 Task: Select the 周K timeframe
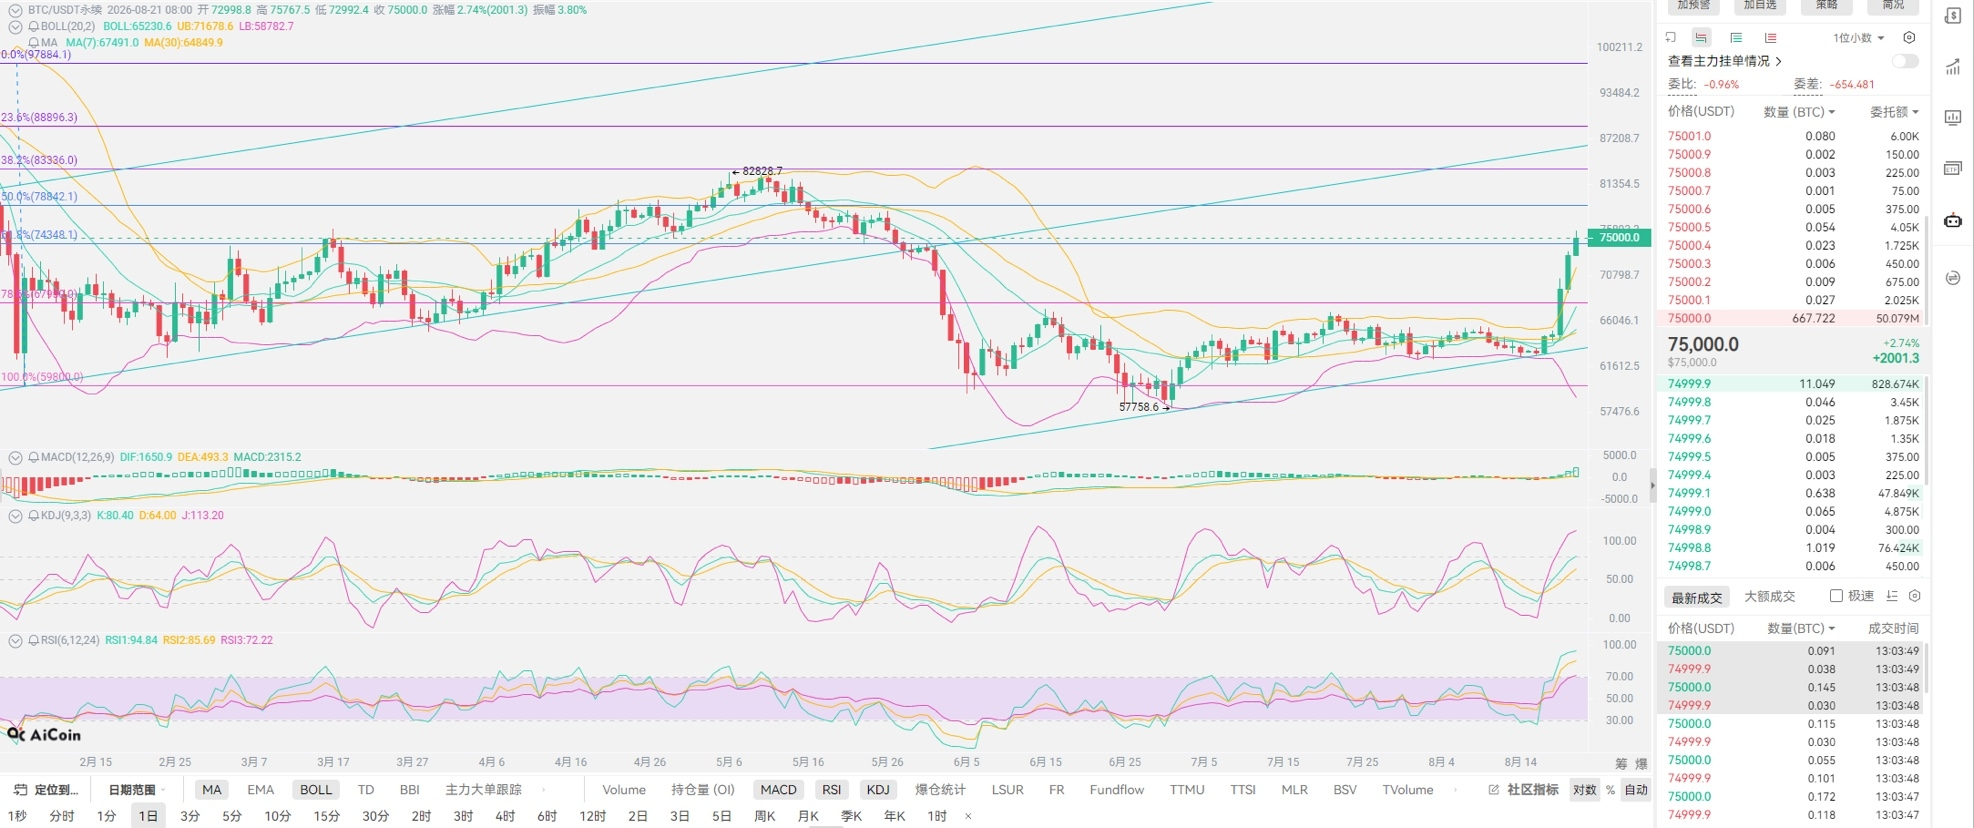(x=765, y=816)
